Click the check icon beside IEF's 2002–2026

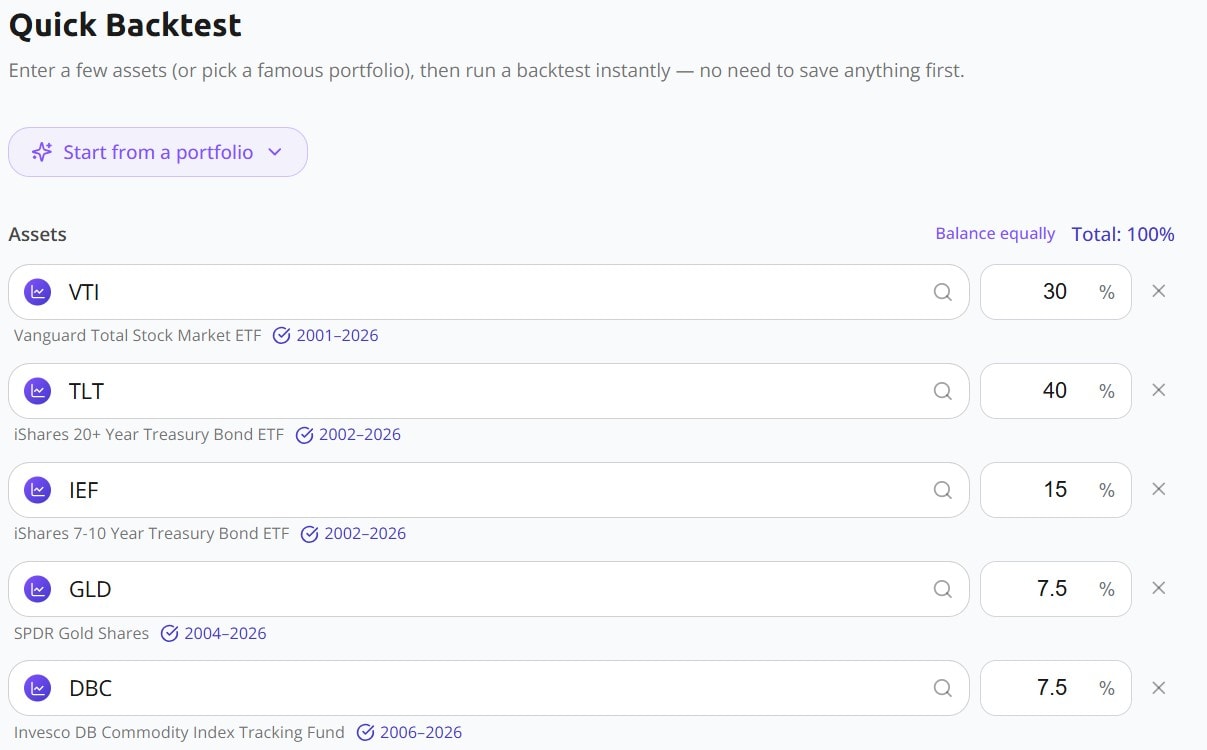(x=309, y=534)
